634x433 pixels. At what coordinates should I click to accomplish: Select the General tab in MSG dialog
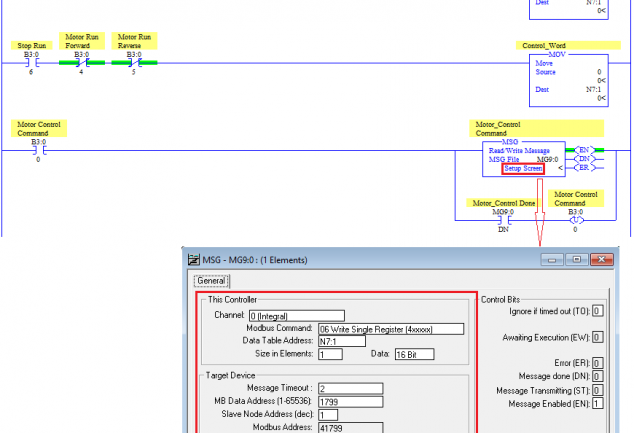[x=211, y=281]
